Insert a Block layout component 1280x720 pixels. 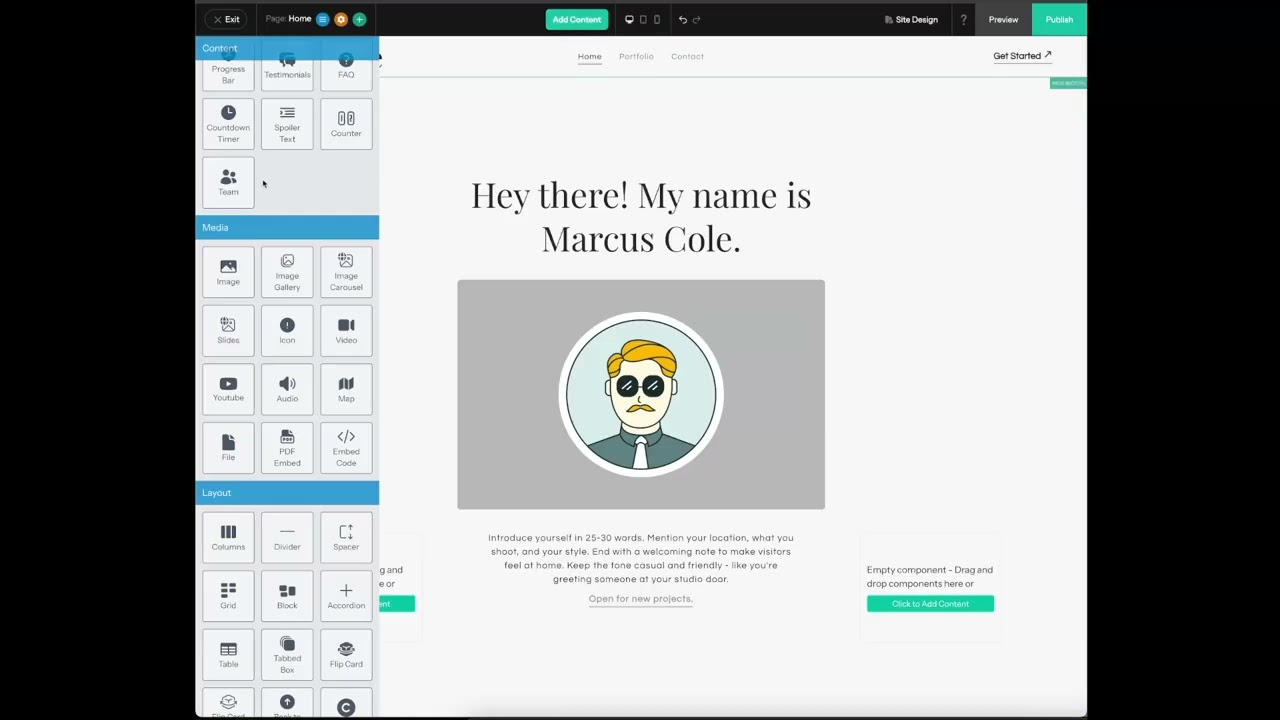(287, 596)
